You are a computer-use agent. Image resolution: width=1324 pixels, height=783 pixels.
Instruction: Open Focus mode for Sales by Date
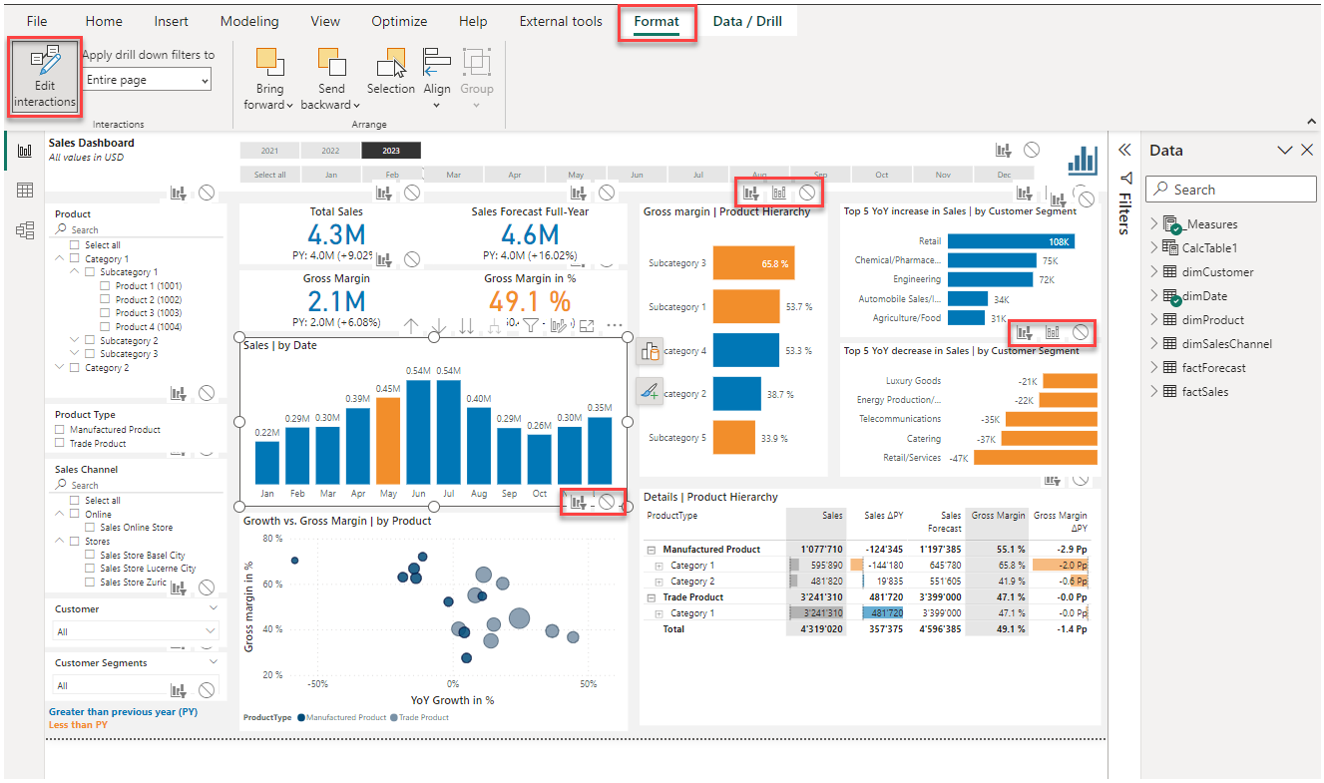click(x=587, y=325)
